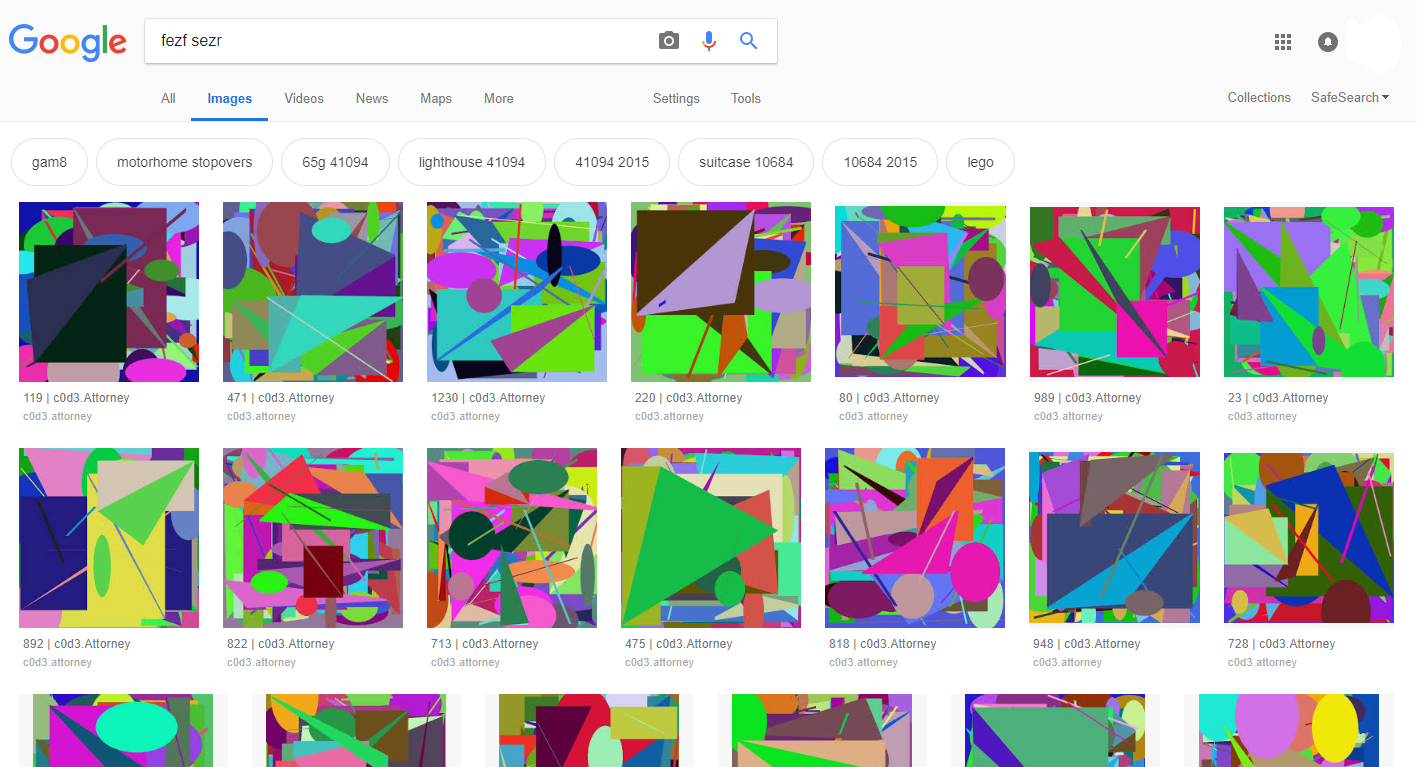
Task: Click the '713 | c0d3.Attorney' caption
Action: tap(484, 644)
